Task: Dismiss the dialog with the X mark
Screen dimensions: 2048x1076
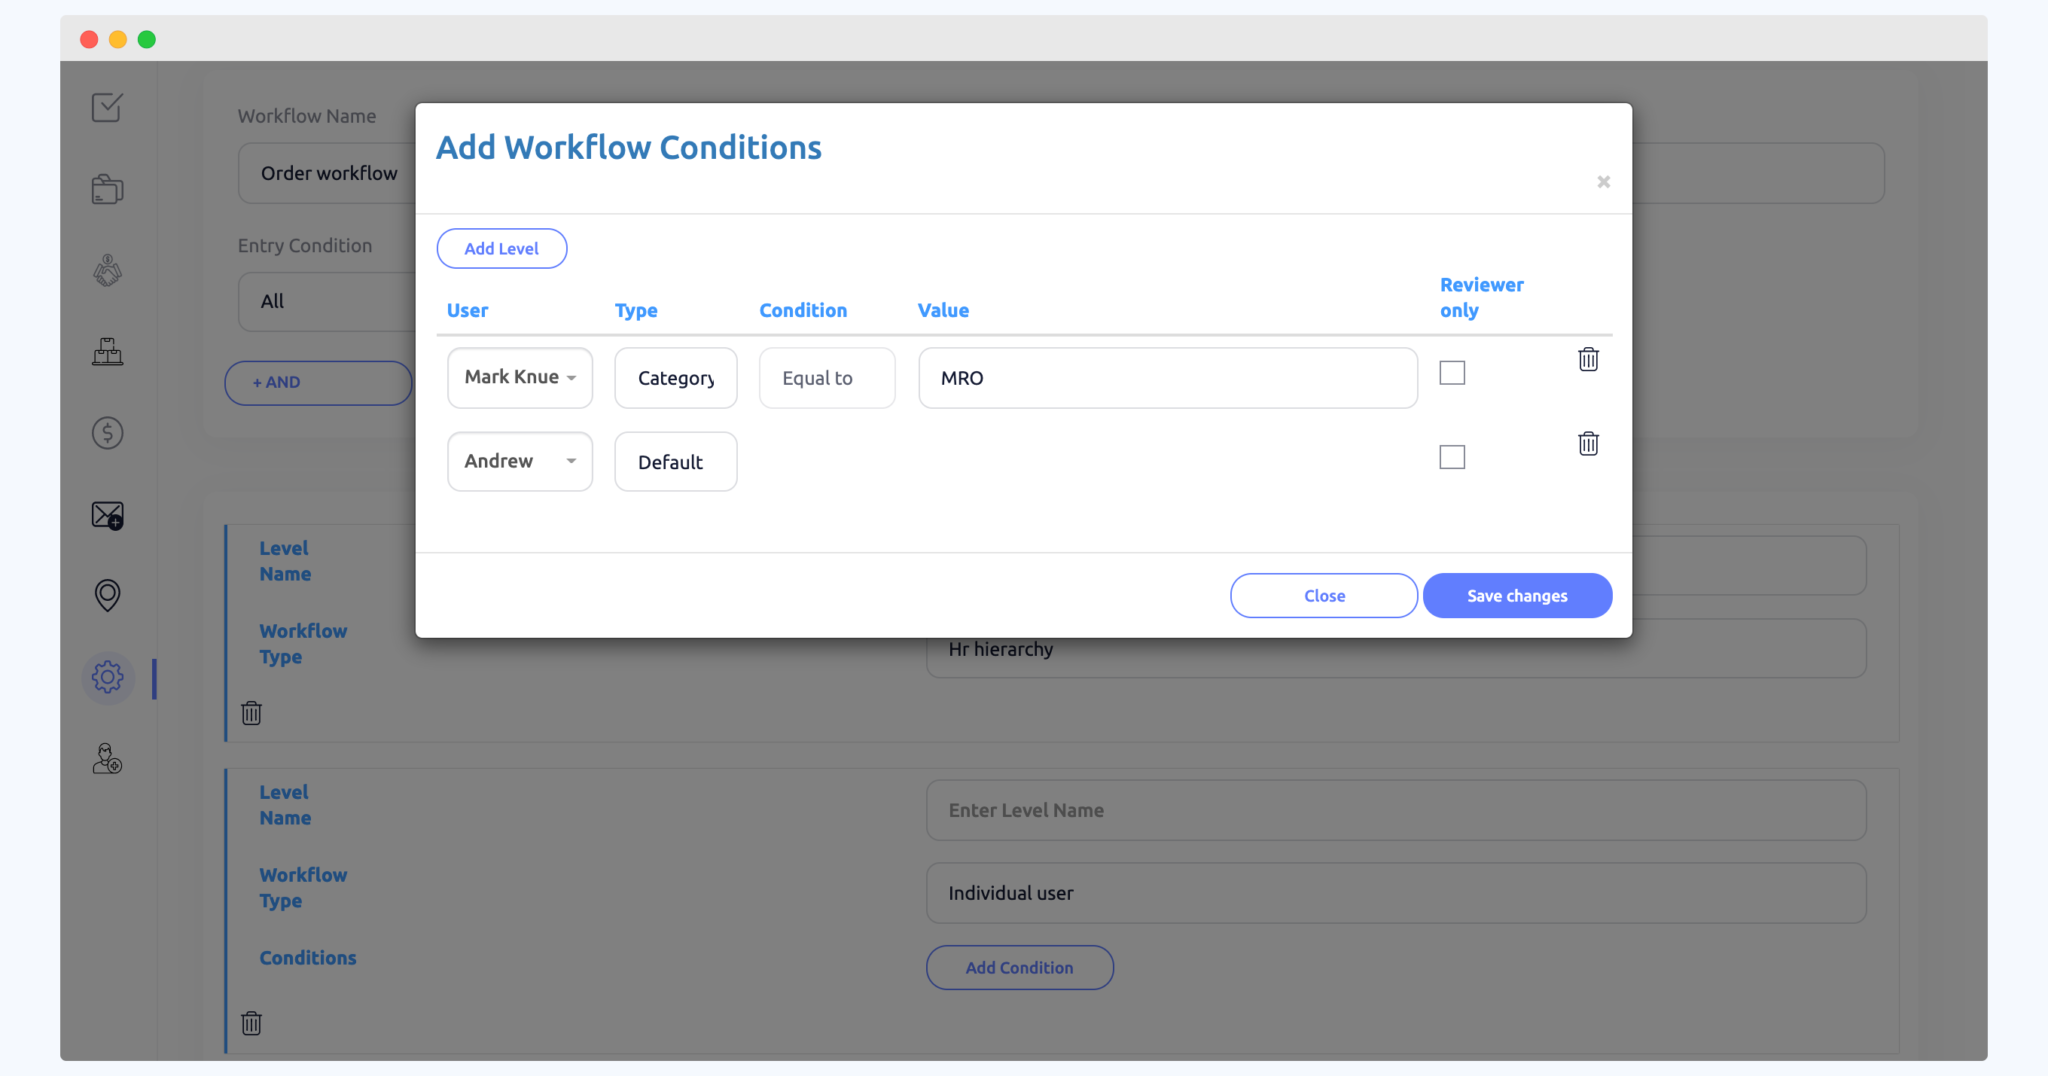Action: coord(1603,181)
